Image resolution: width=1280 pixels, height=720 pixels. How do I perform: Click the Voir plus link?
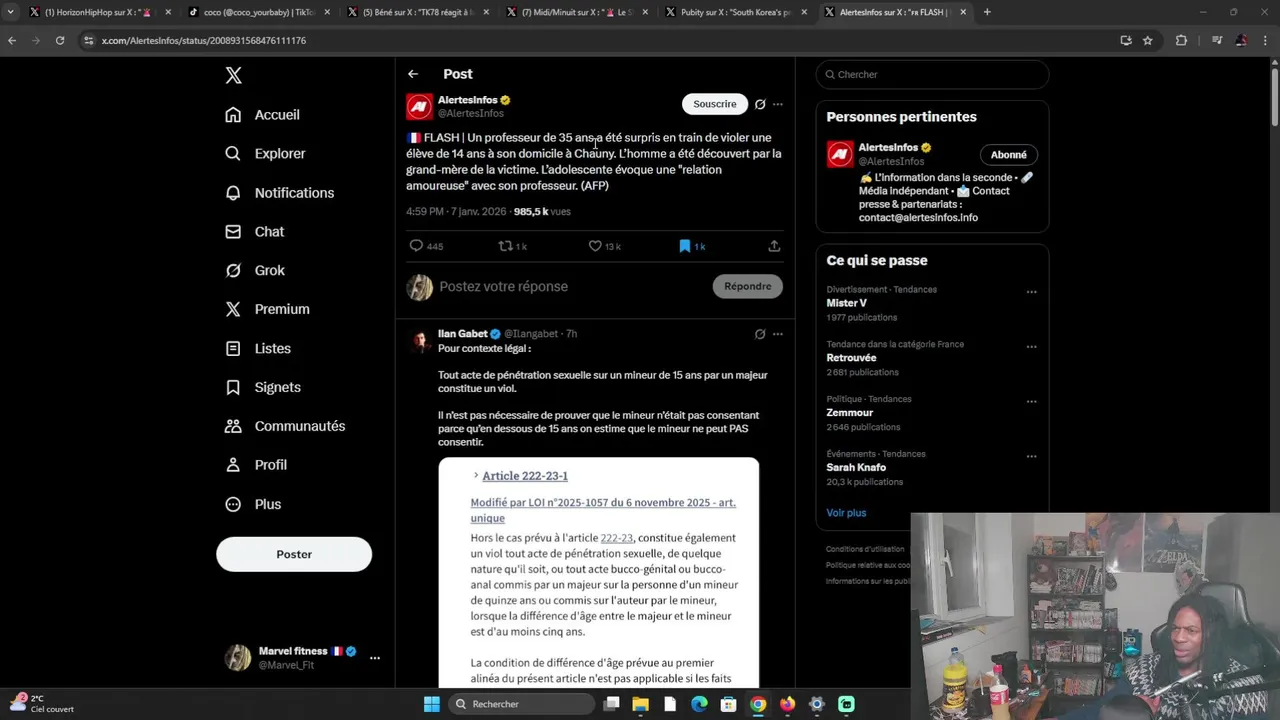pyautogui.click(x=846, y=513)
